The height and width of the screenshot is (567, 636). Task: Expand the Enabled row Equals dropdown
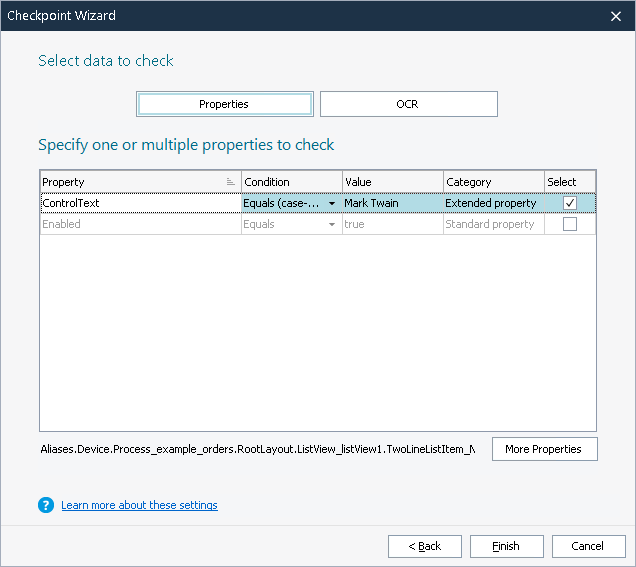332,225
